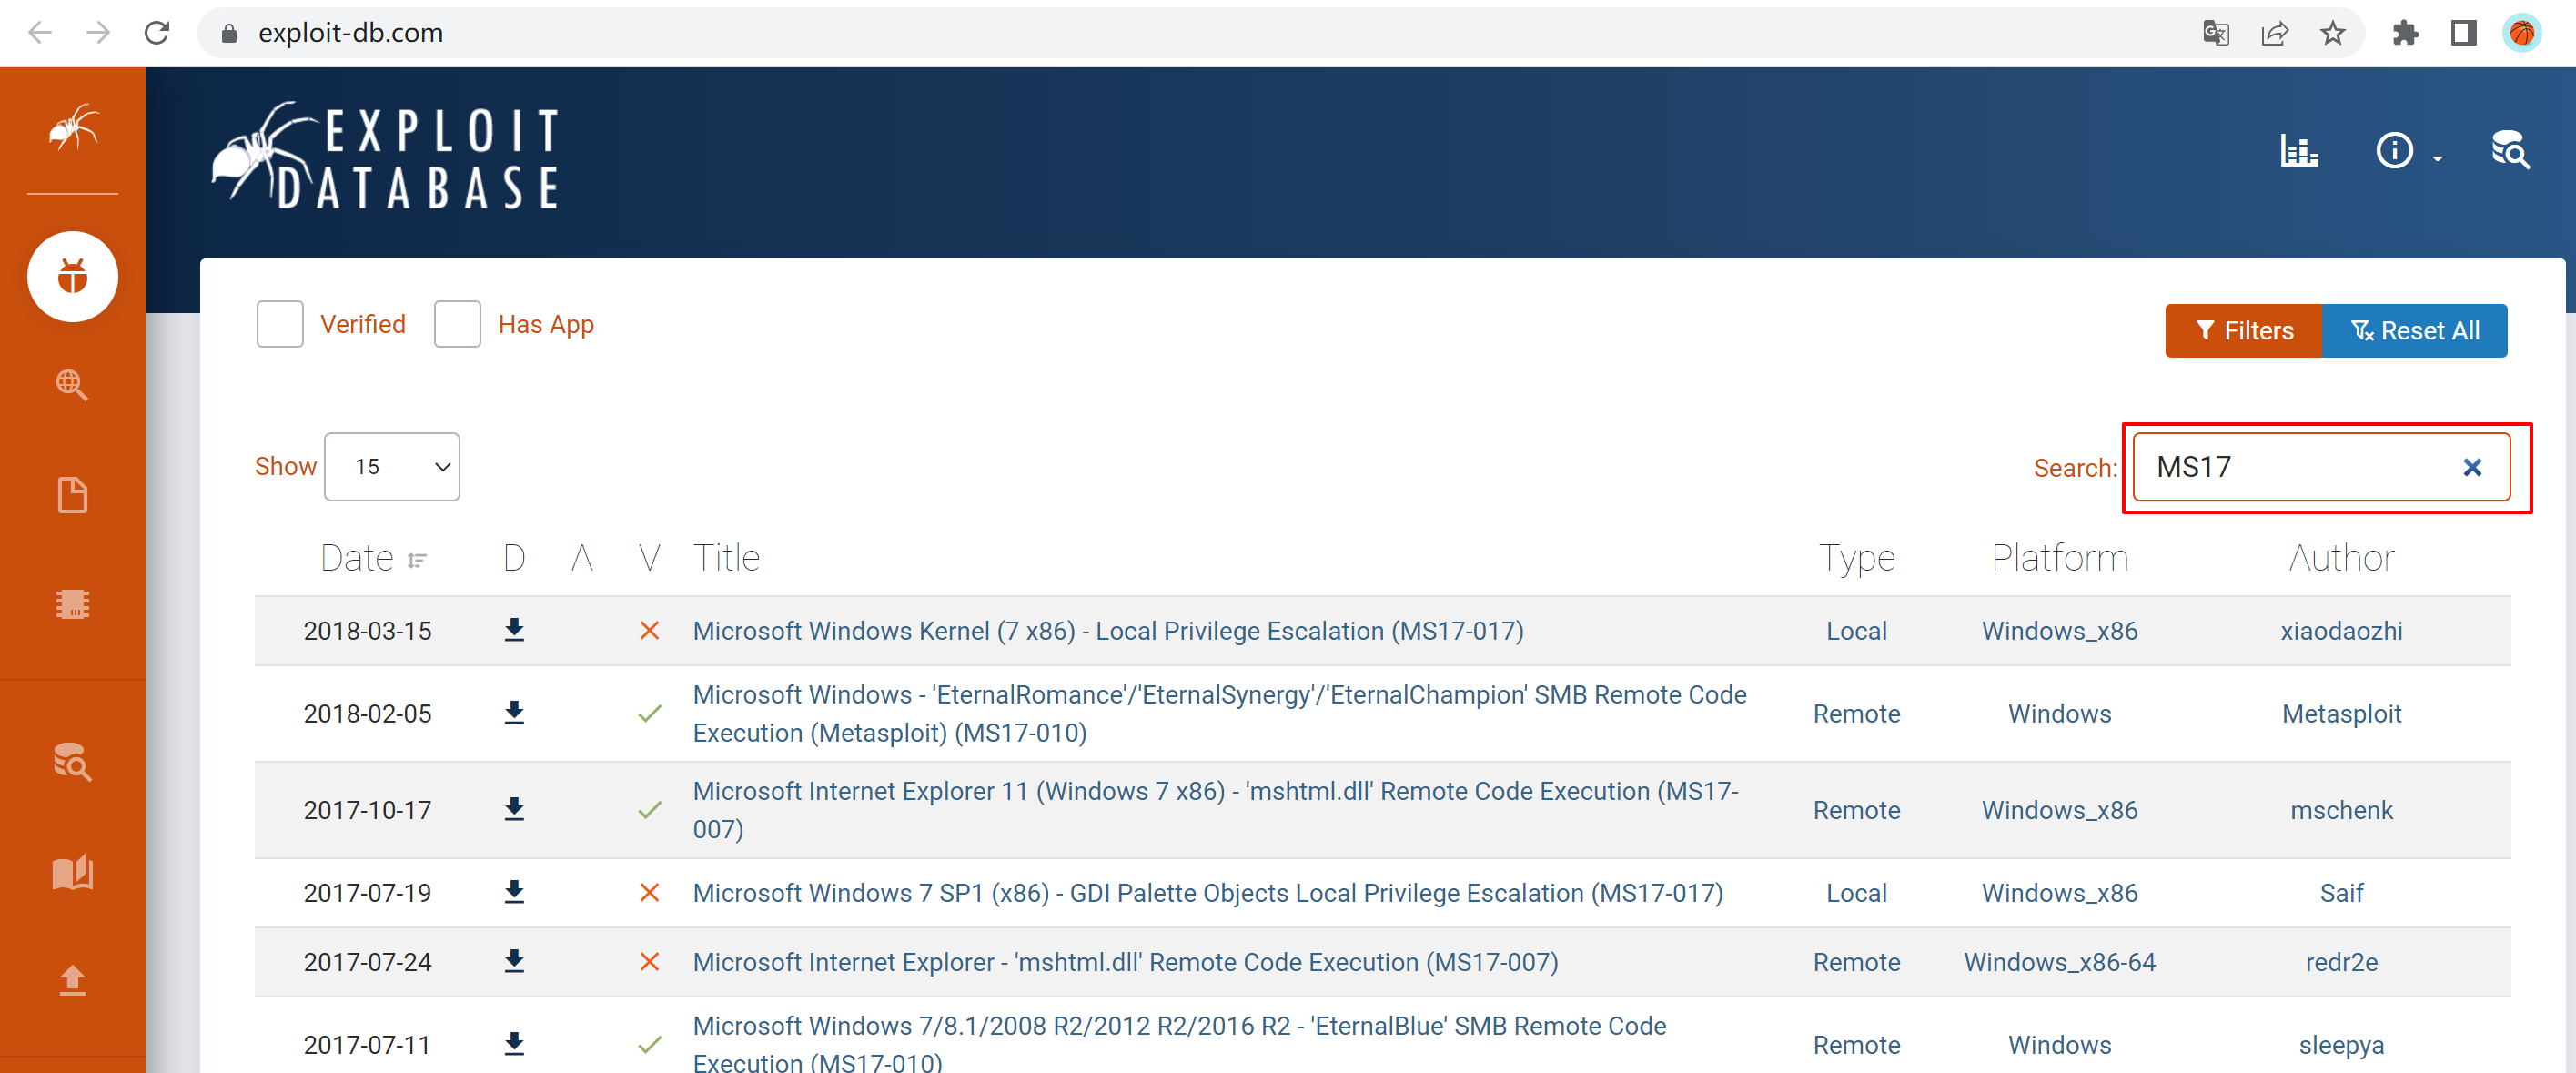Expand the Show 15 entries dropdown
Viewport: 2576px width, 1073px height.
[392, 467]
